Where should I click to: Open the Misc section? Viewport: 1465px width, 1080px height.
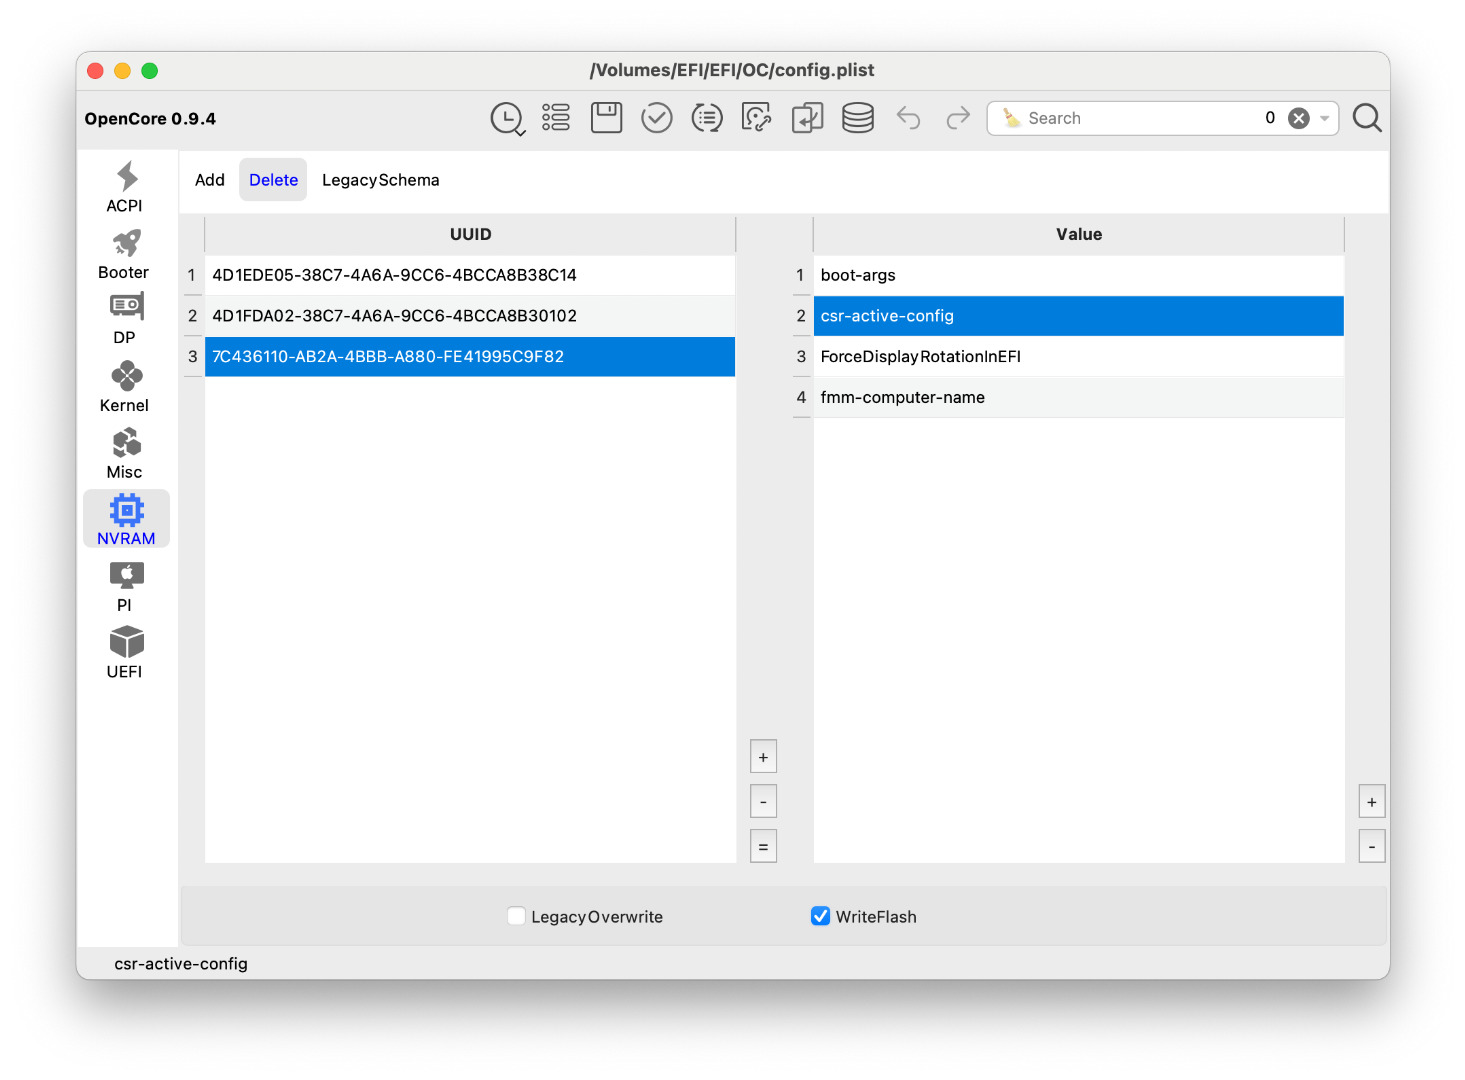coord(125,453)
